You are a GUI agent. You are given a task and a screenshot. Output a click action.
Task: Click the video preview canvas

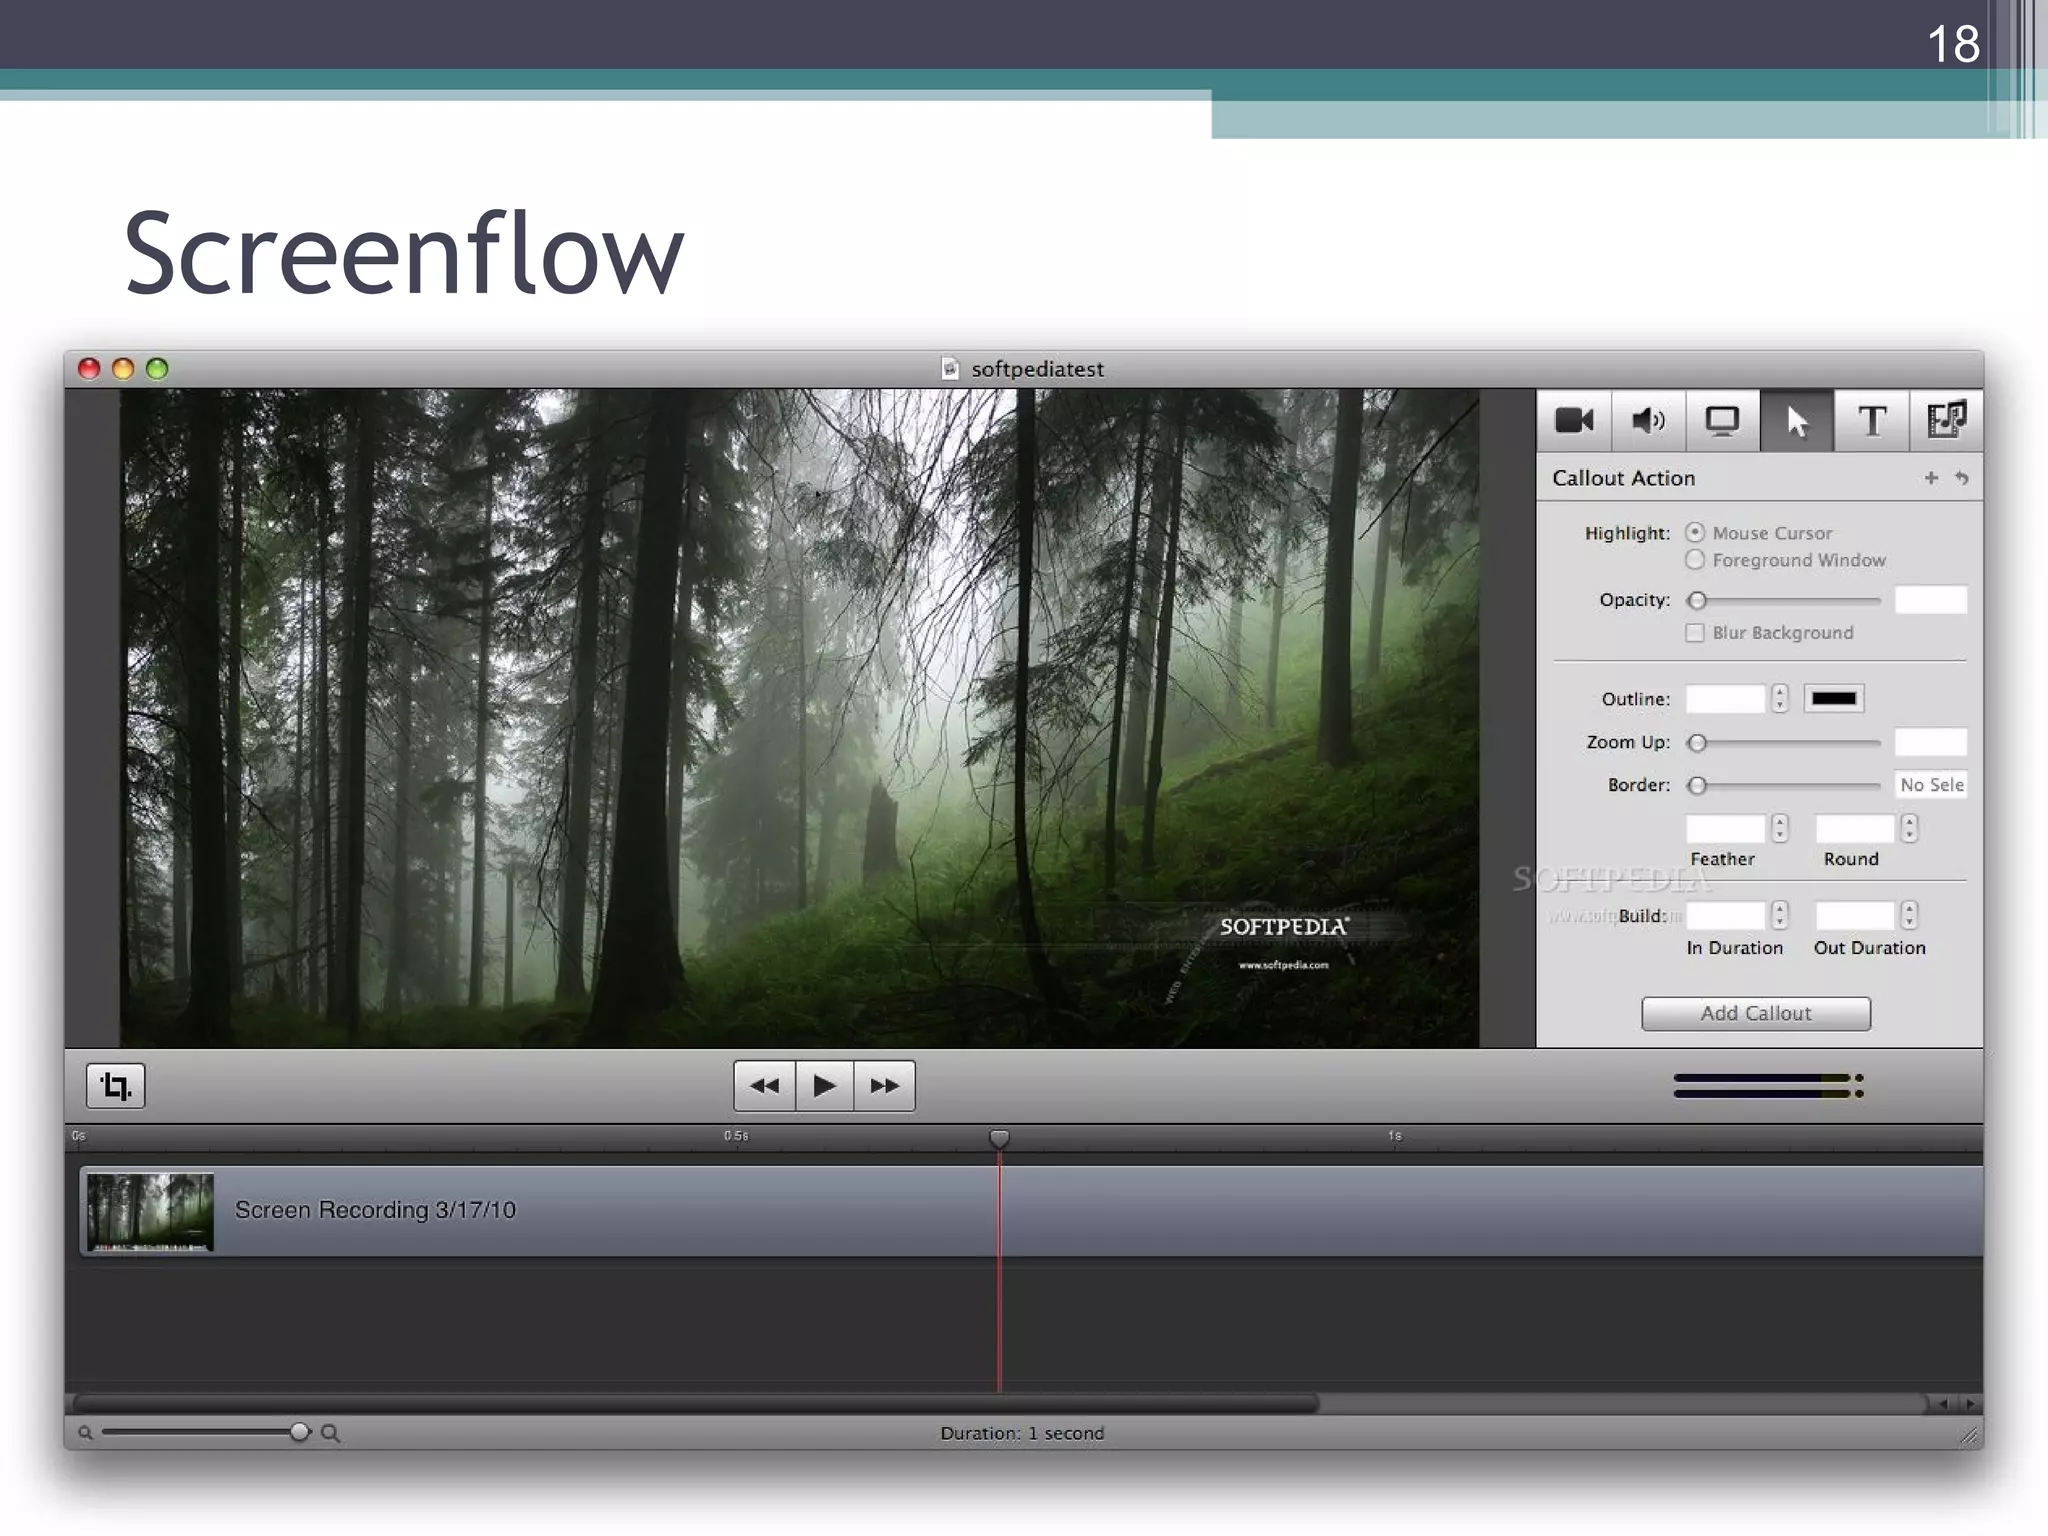point(799,718)
